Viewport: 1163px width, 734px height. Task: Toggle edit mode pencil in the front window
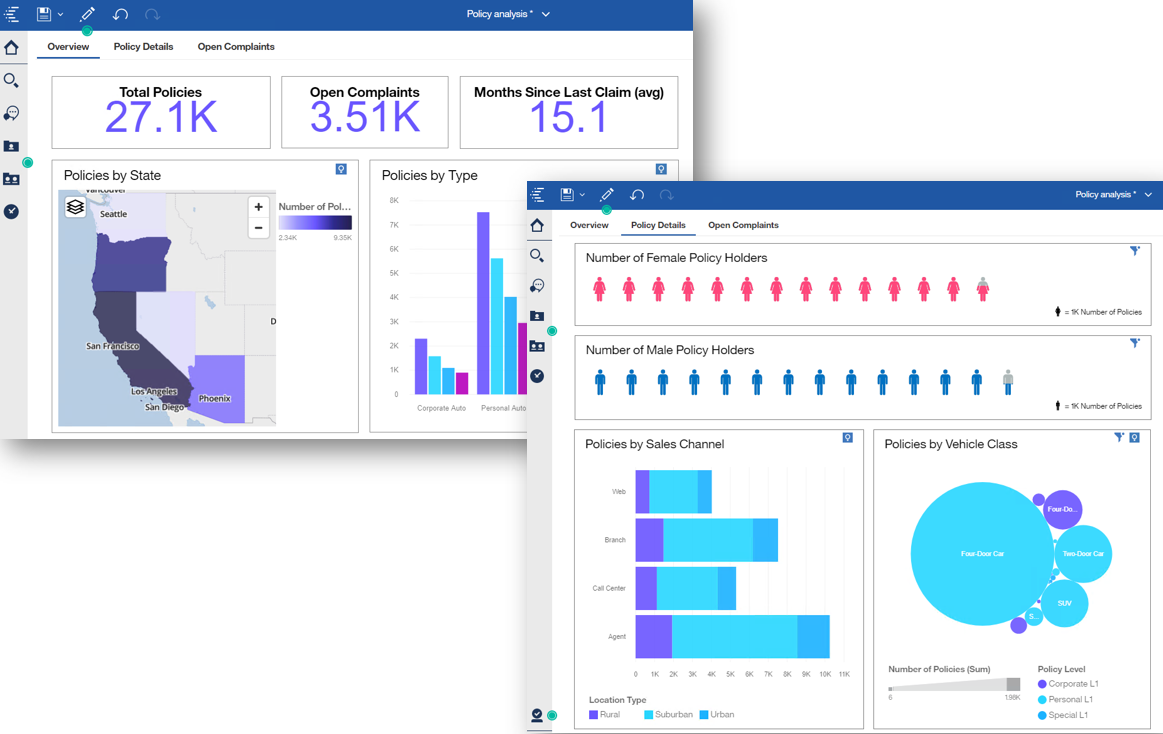[x=607, y=195]
